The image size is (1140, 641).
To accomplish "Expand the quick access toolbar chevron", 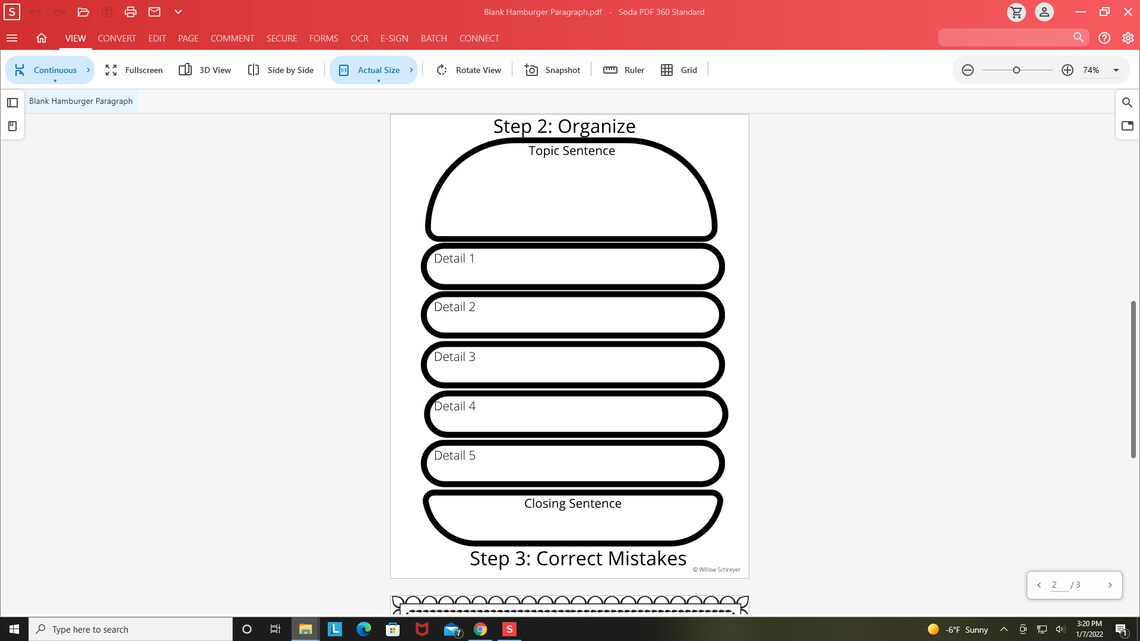I will 178,11.
